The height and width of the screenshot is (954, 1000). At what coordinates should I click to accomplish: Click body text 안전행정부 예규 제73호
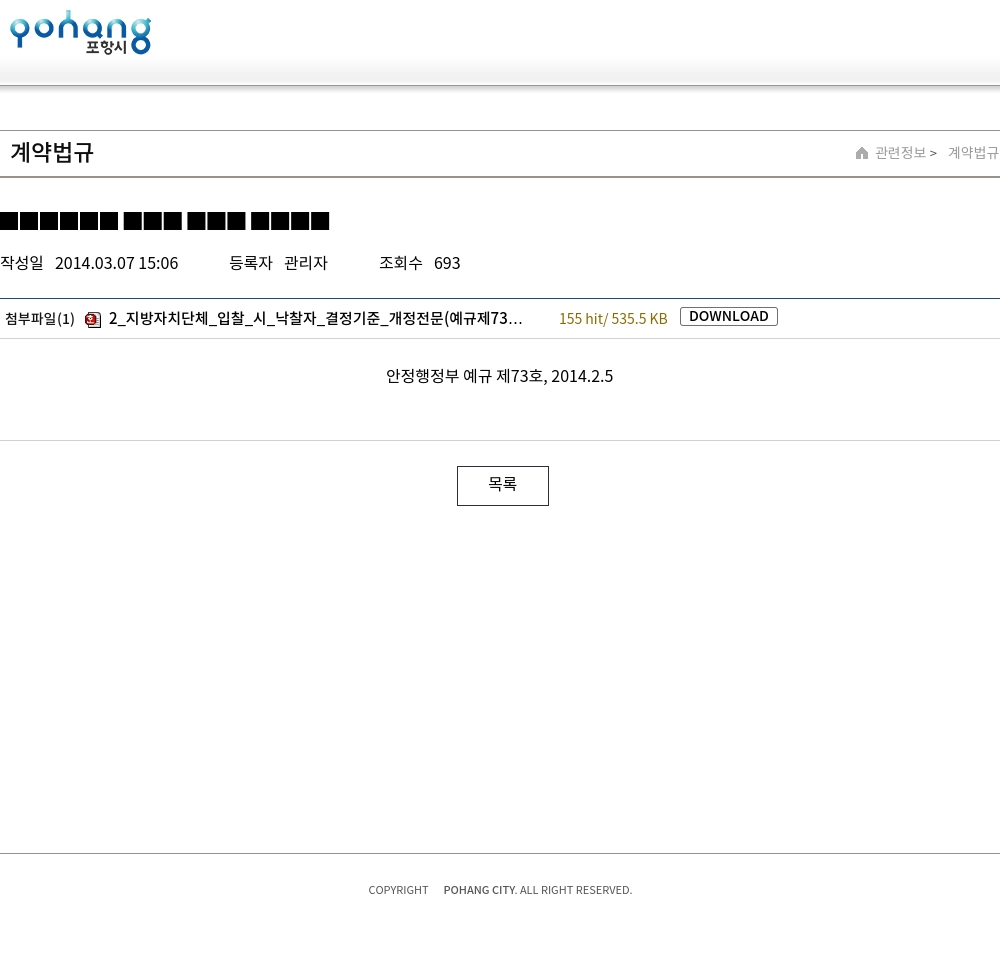499,376
